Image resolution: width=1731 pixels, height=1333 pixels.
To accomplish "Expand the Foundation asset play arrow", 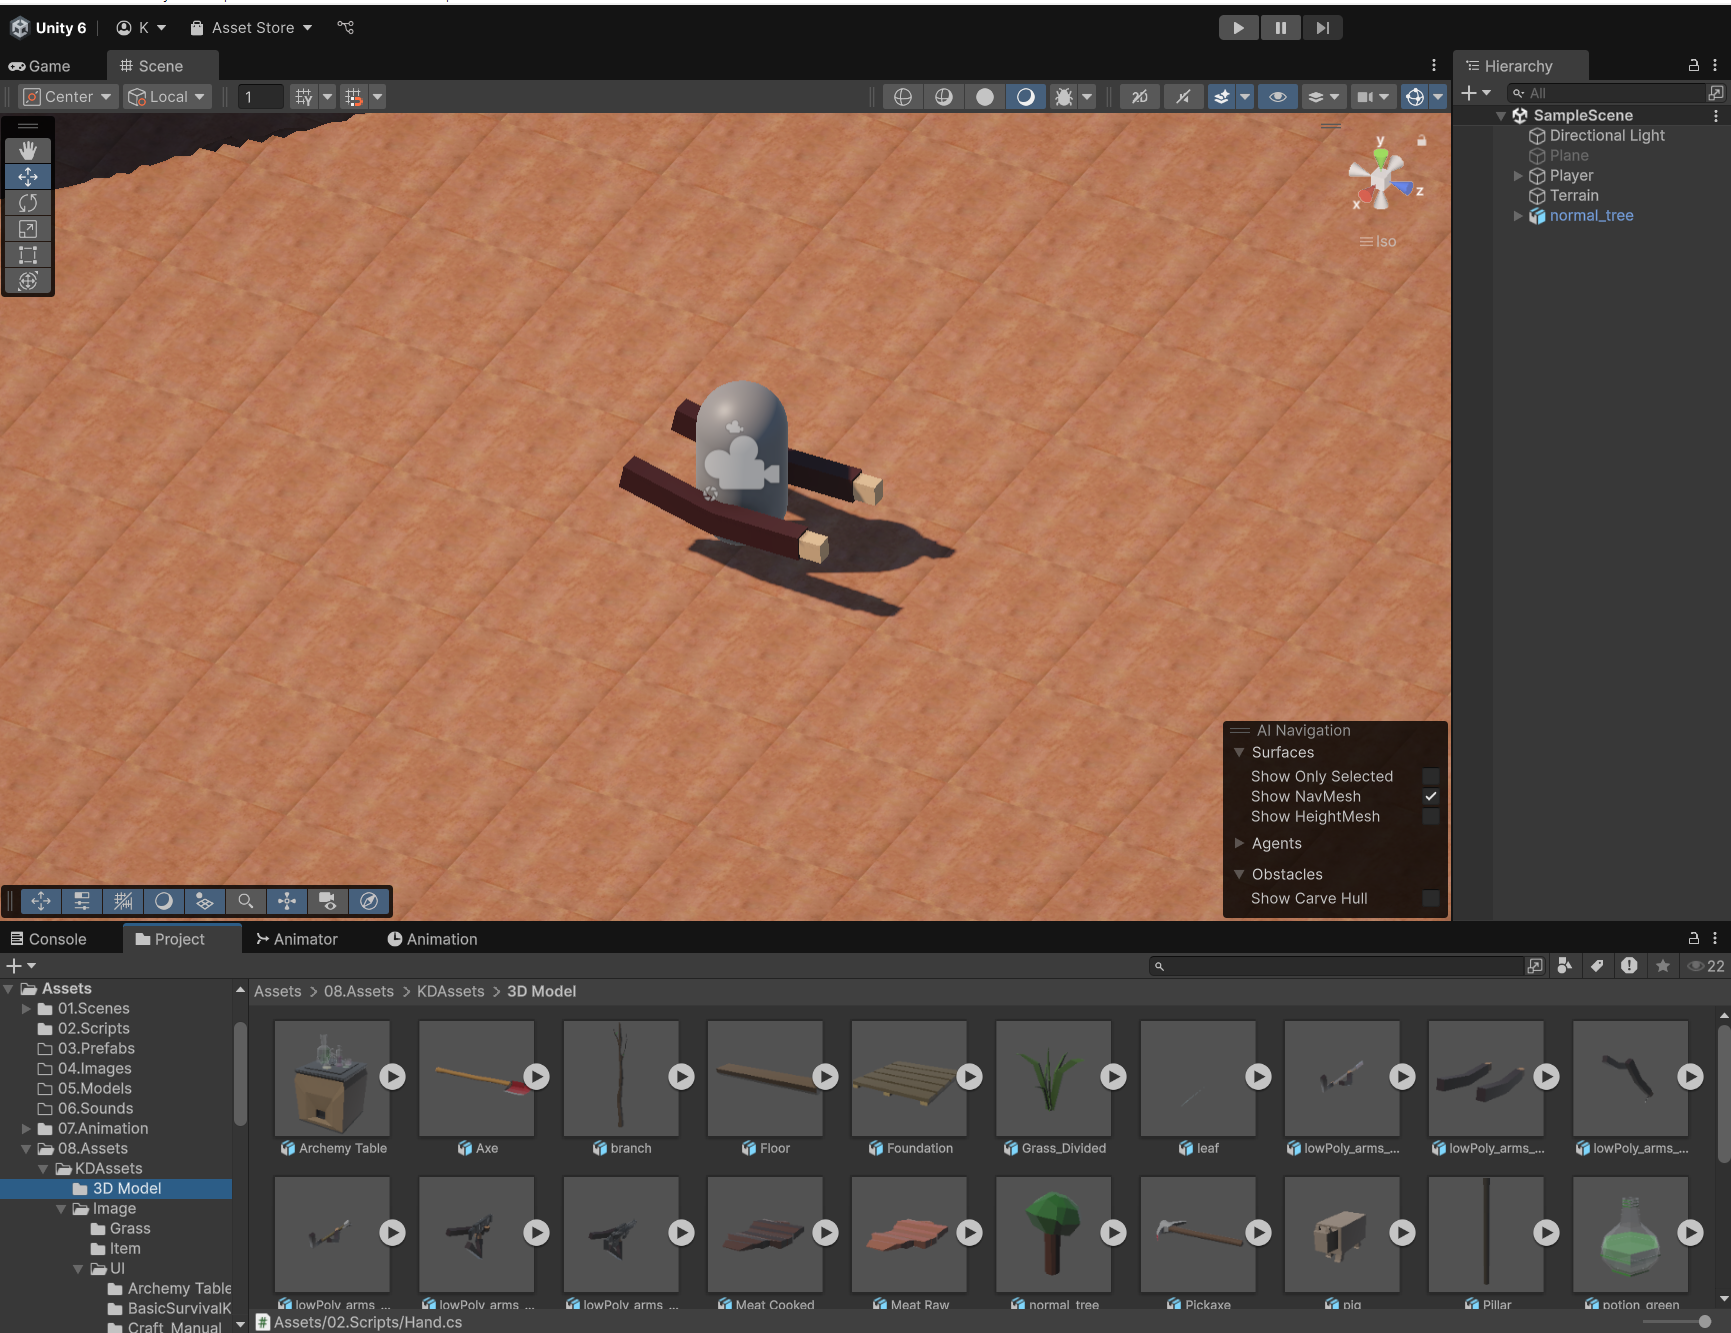I will click(969, 1076).
